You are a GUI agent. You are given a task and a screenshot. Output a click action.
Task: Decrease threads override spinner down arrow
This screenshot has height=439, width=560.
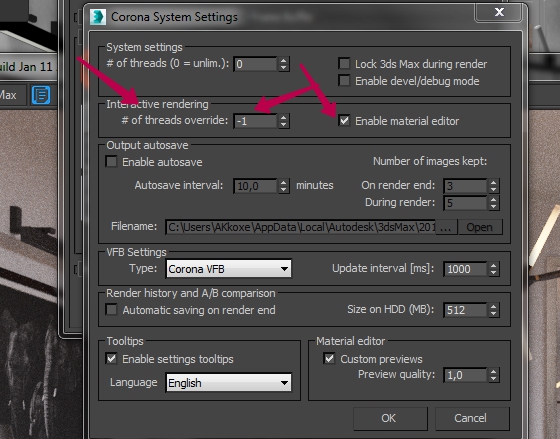pyautogui.click(x=284, y=124)
